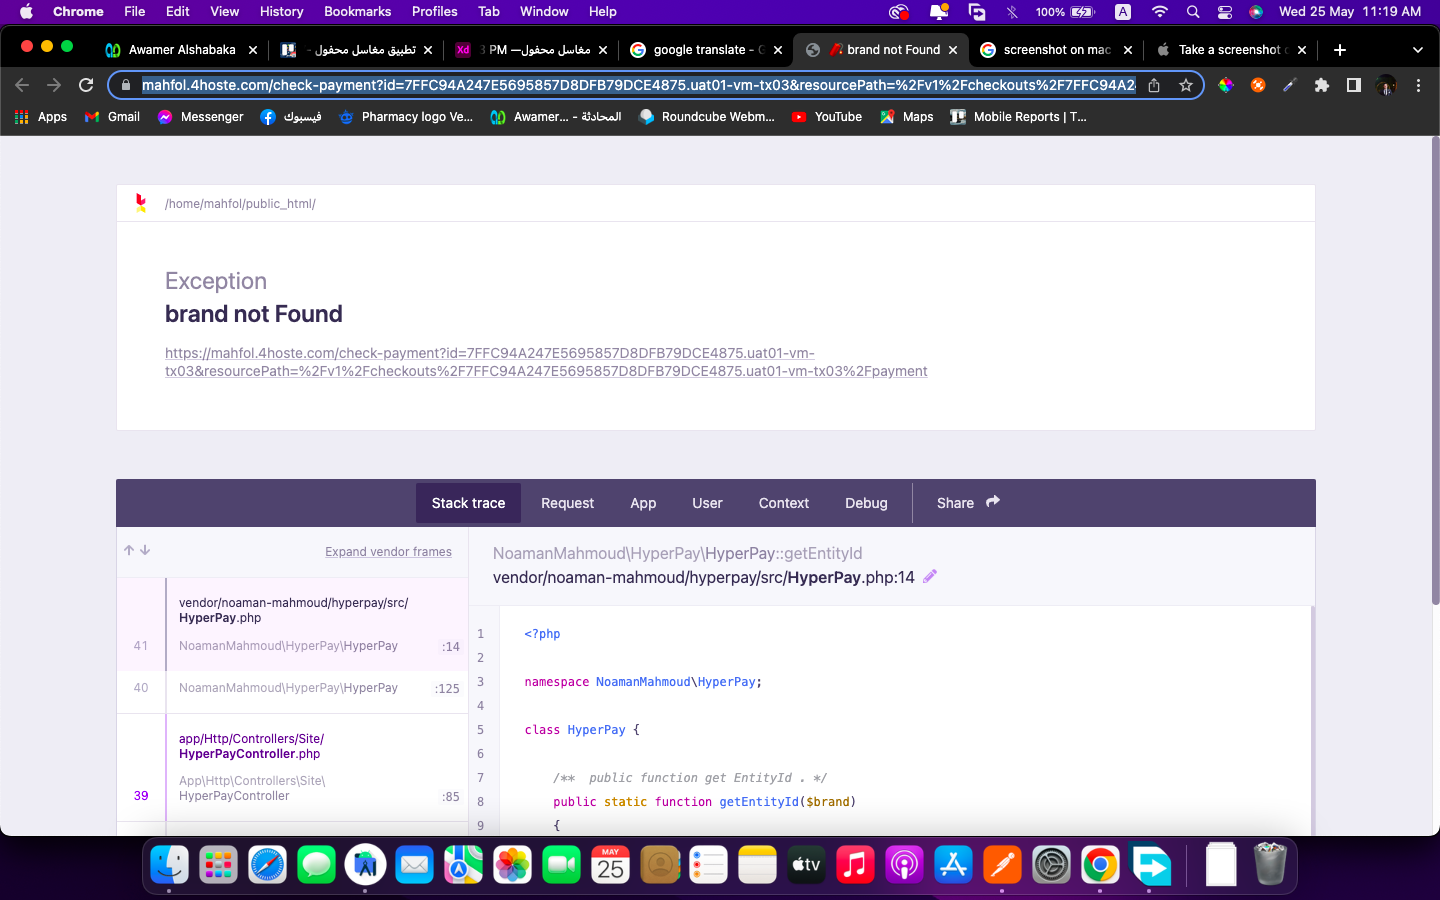Click the down arrow for next frame
The height and width of the screenshot is (900, 1440).
tap(145, 550)
